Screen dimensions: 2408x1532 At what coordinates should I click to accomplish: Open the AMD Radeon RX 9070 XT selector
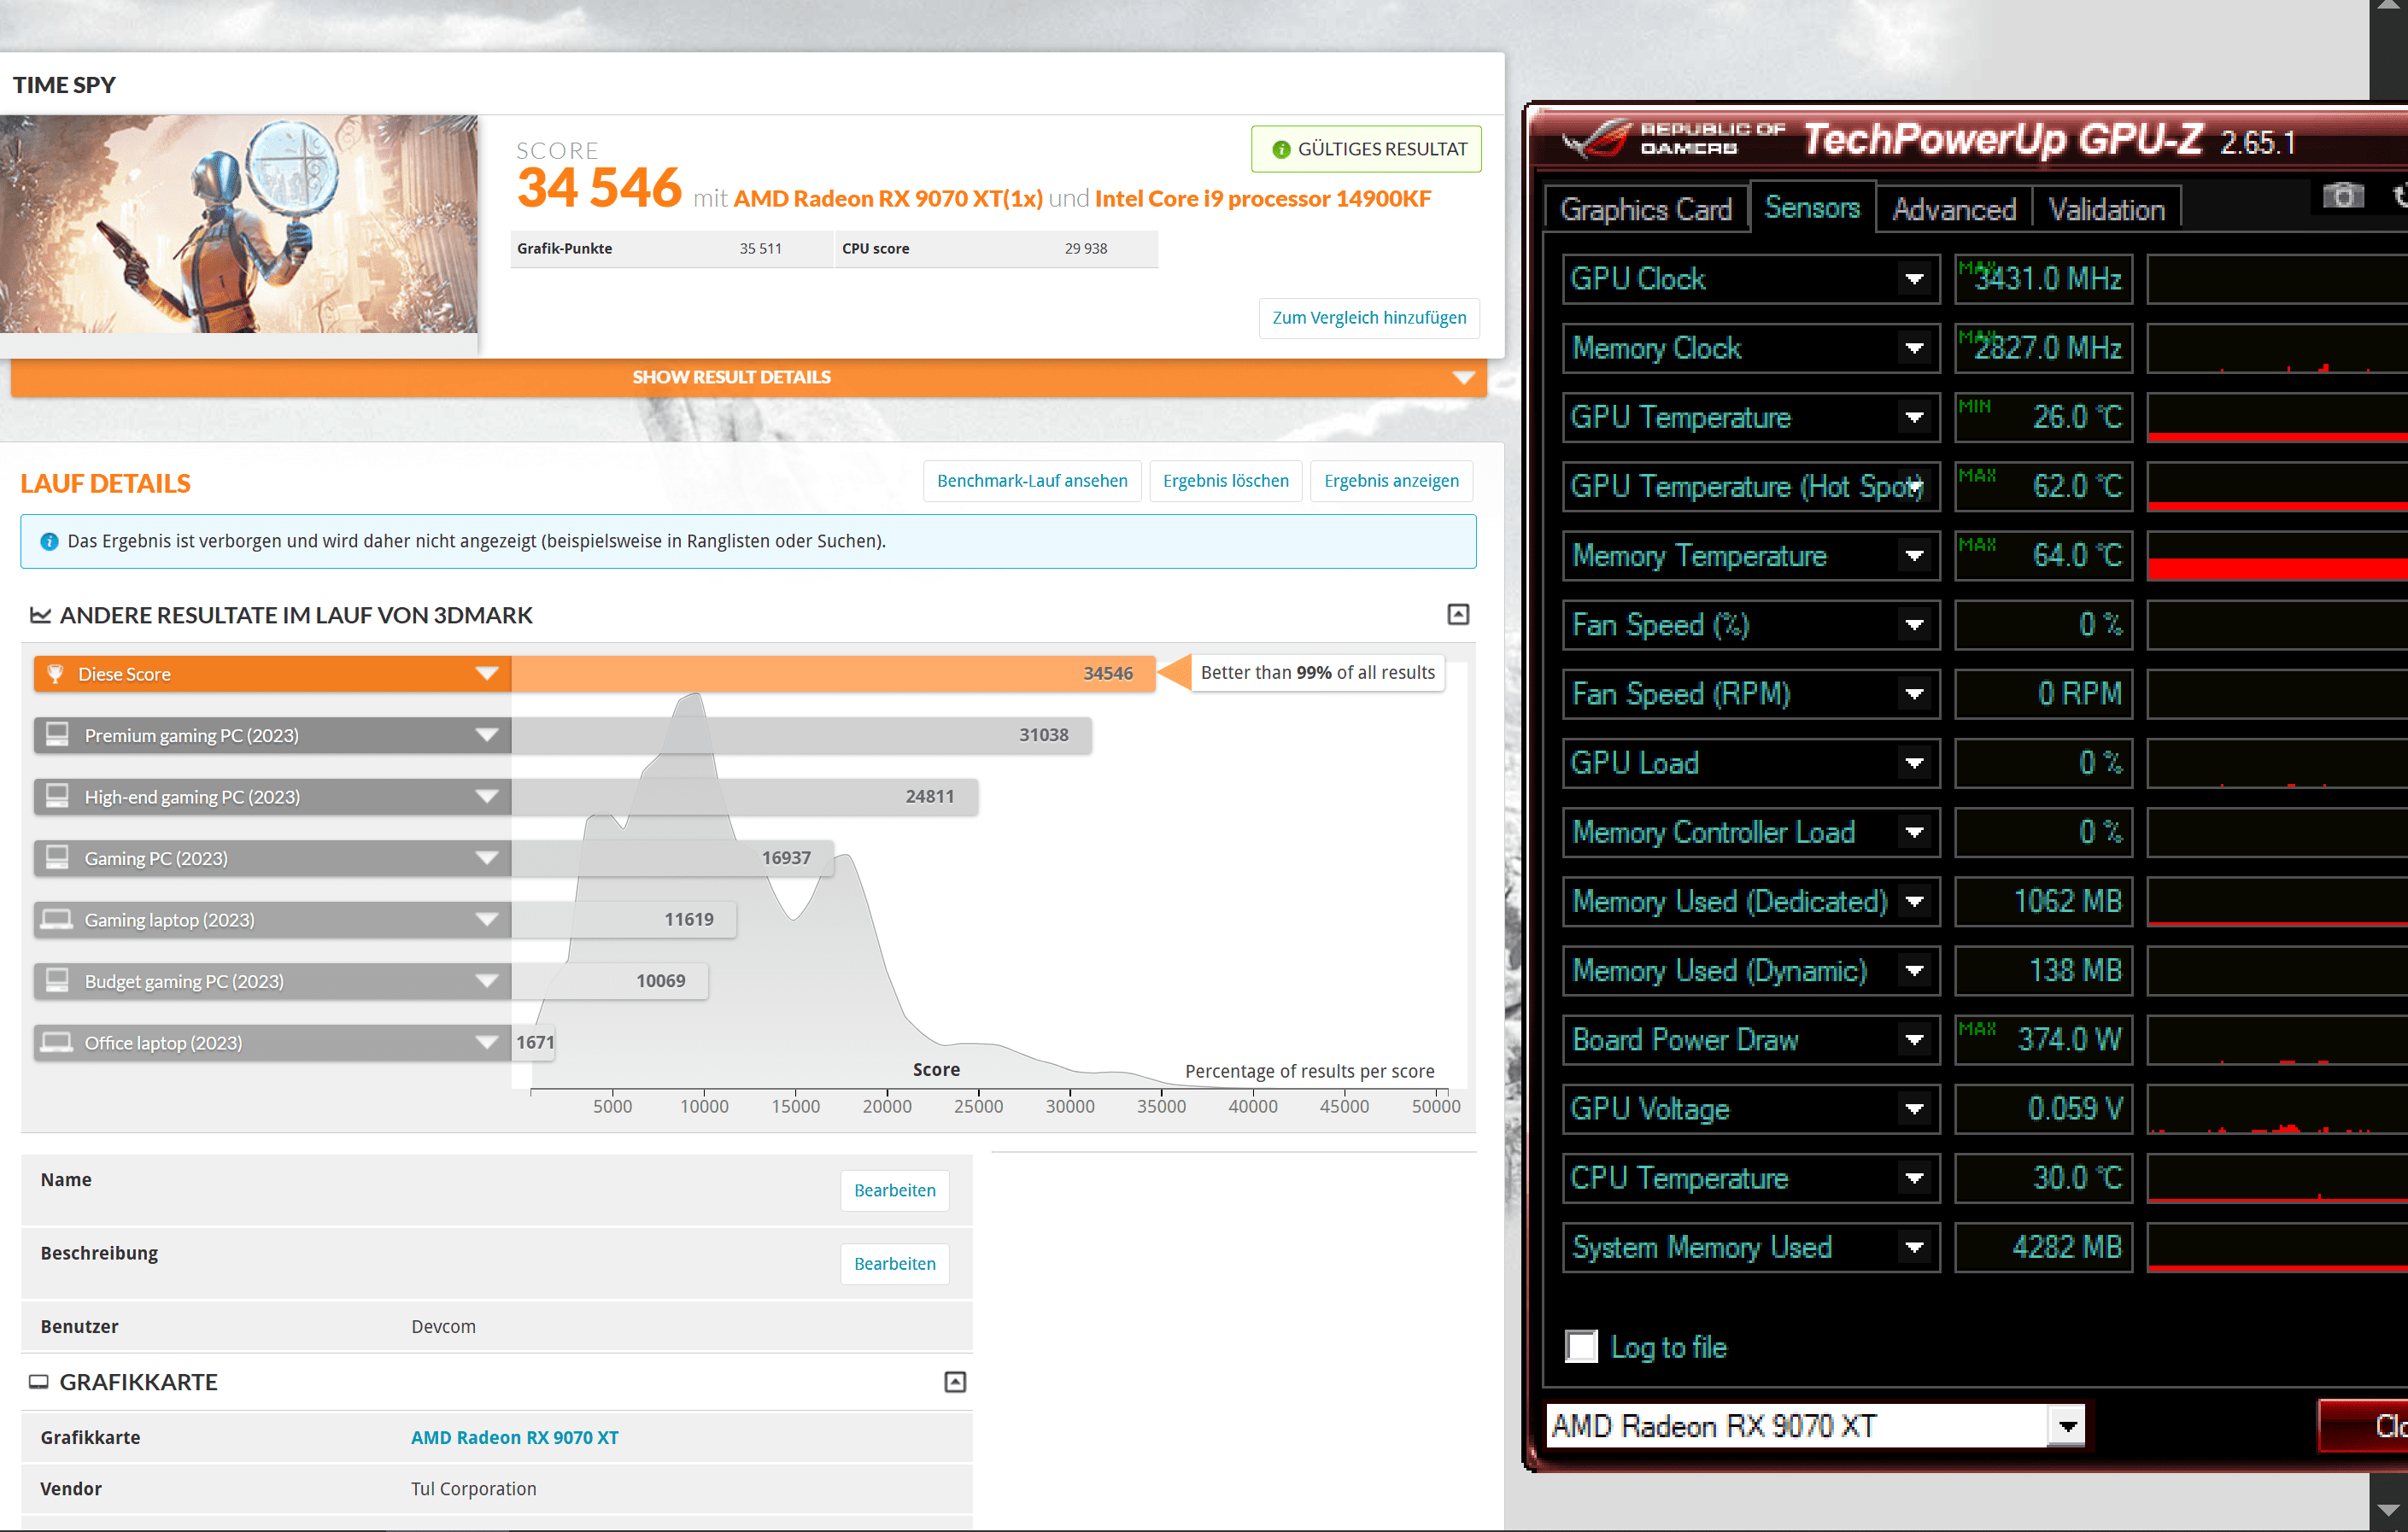pyautogui.click(x=2066, y=1426)
